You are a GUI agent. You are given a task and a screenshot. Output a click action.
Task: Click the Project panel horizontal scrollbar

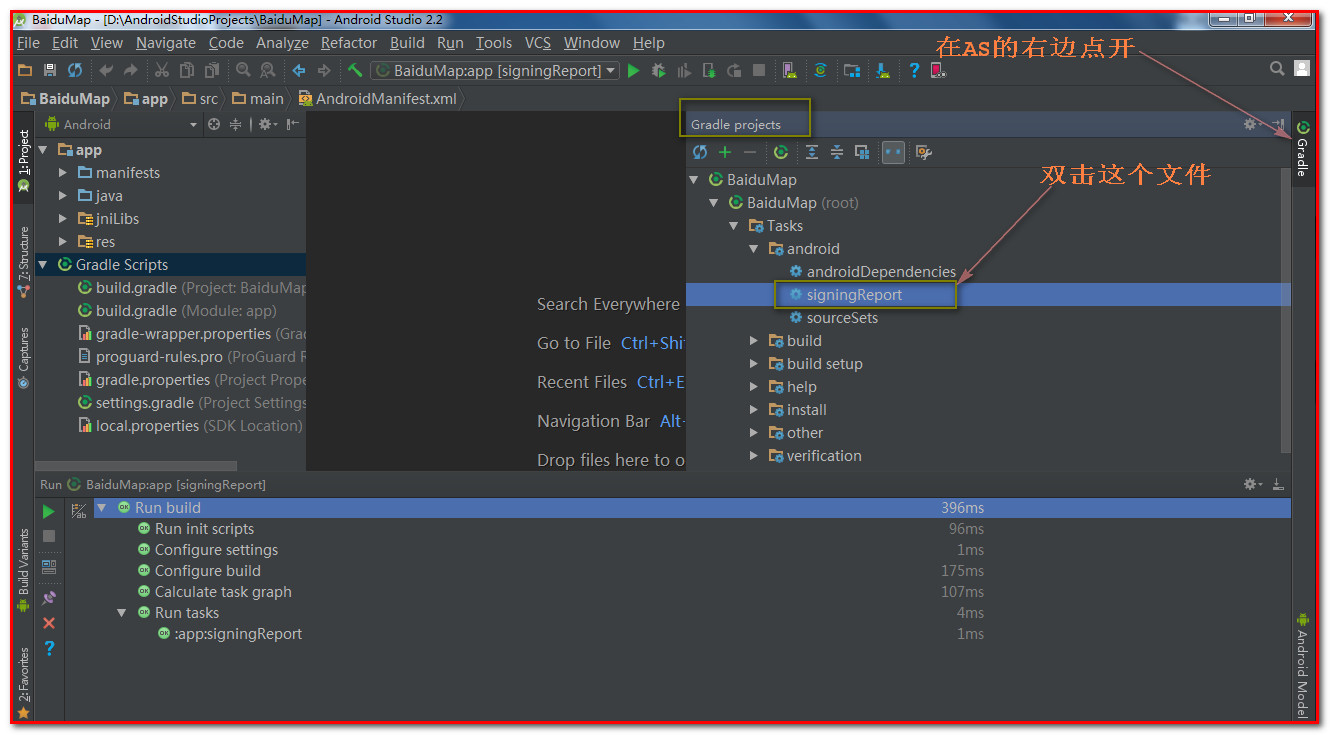136,466
